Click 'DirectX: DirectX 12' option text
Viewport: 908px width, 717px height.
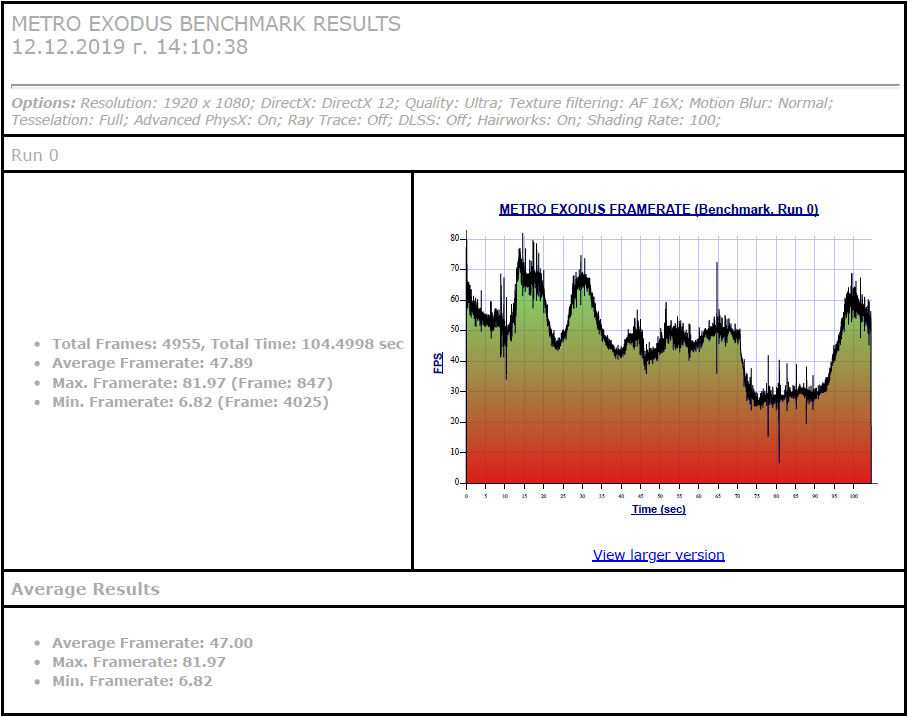tap(327, 103)
